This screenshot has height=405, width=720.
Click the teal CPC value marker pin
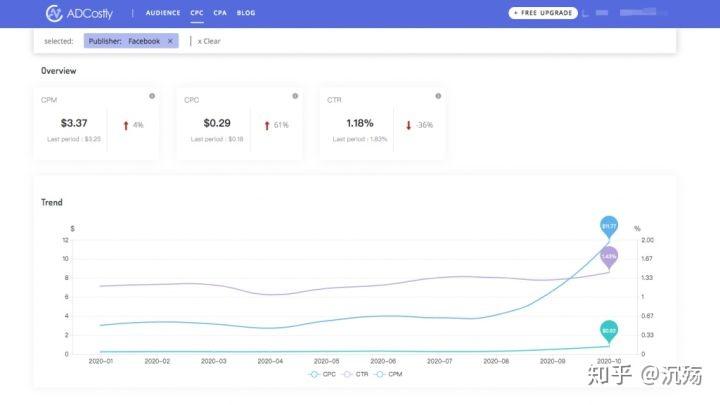(x=609, y=331)
